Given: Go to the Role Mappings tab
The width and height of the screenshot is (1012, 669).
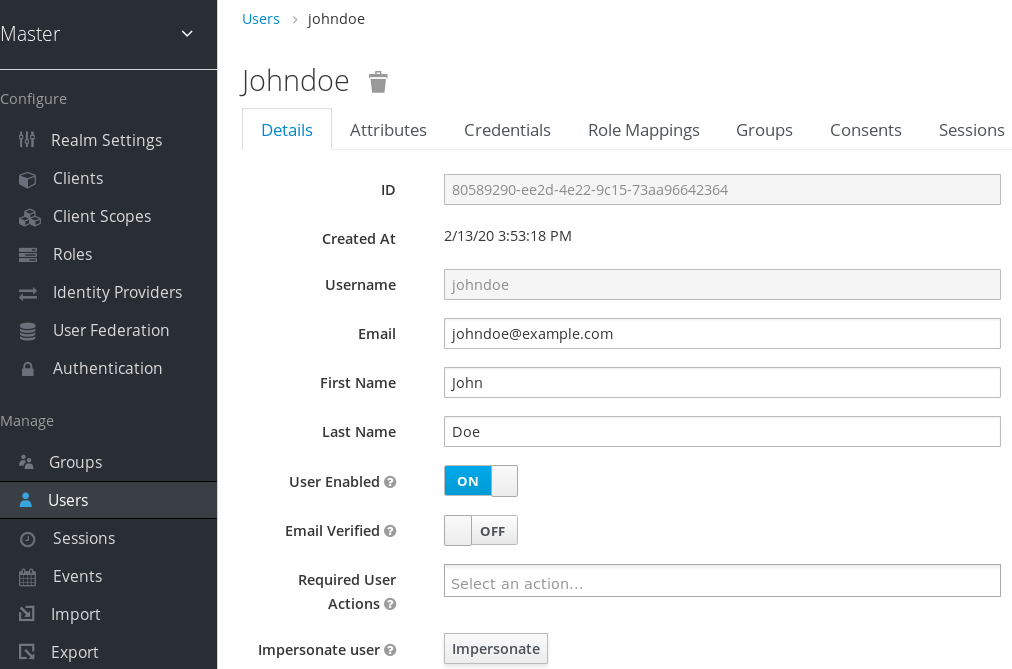Looking at the screenshot, I should pyautogui.click(x=643, y=130).
